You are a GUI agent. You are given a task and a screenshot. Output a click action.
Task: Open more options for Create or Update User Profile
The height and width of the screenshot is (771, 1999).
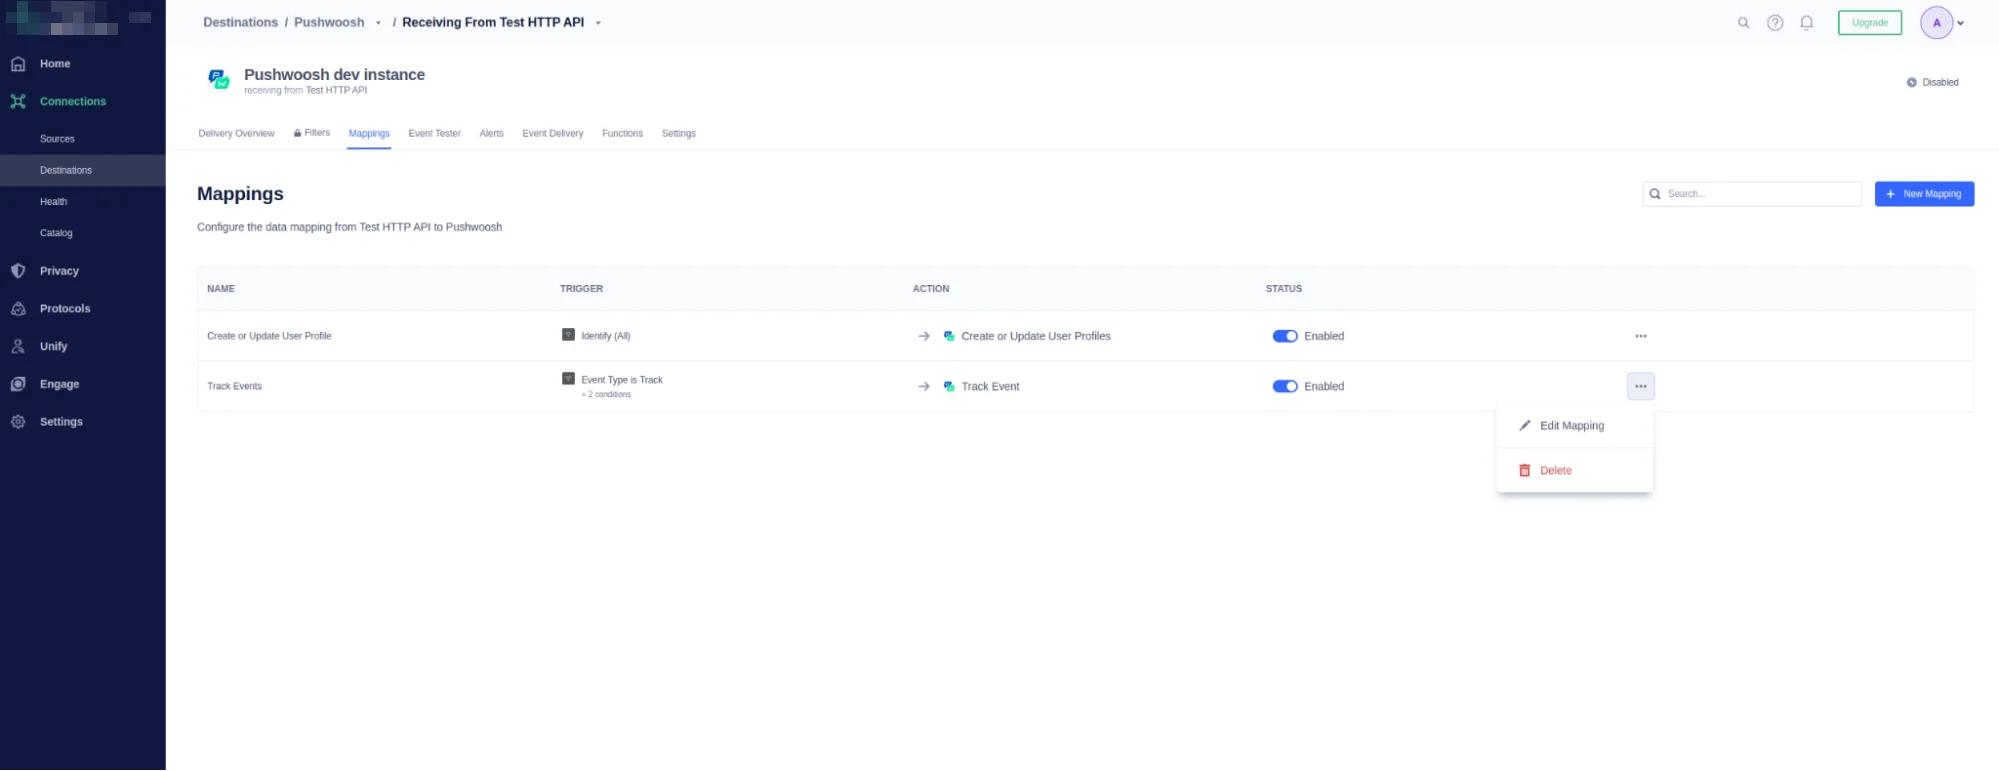1640,336
